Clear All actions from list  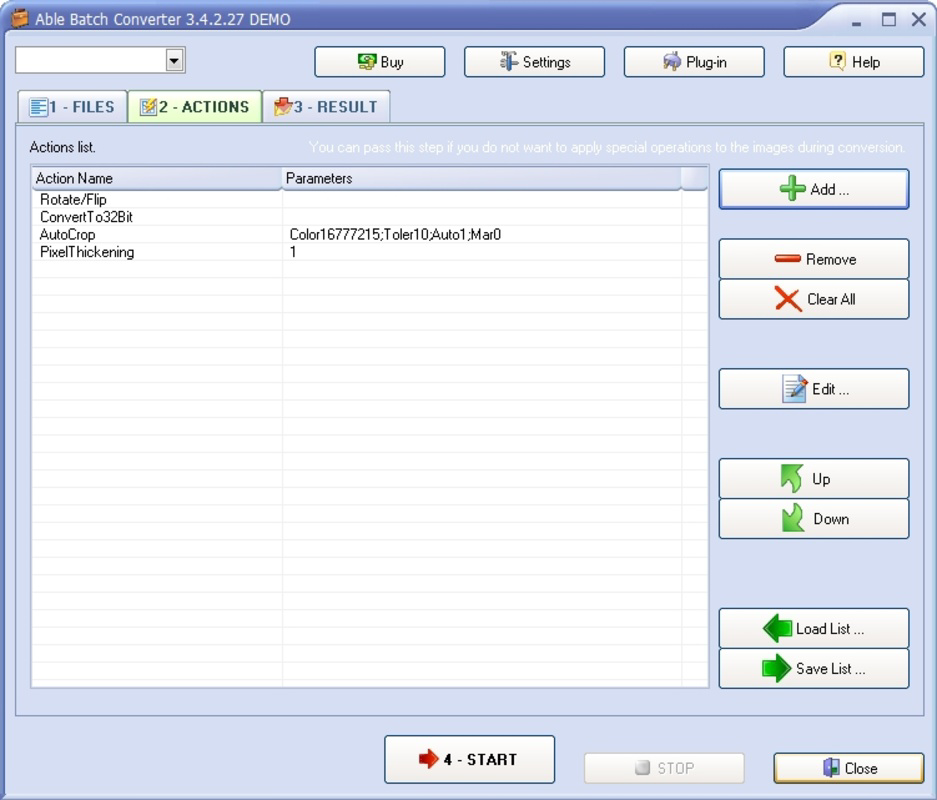point(813,299)
